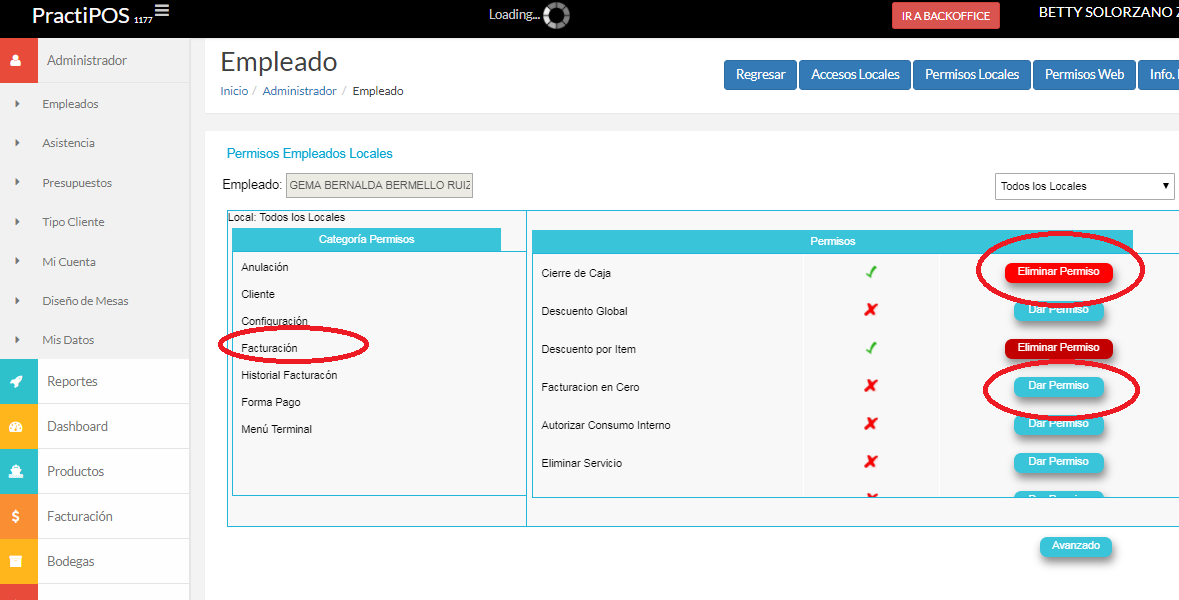Image resolution: width=1179 pixels, height=600 pixels.
Task: Select Historial Facturacón category
Action: coord(289,375)
